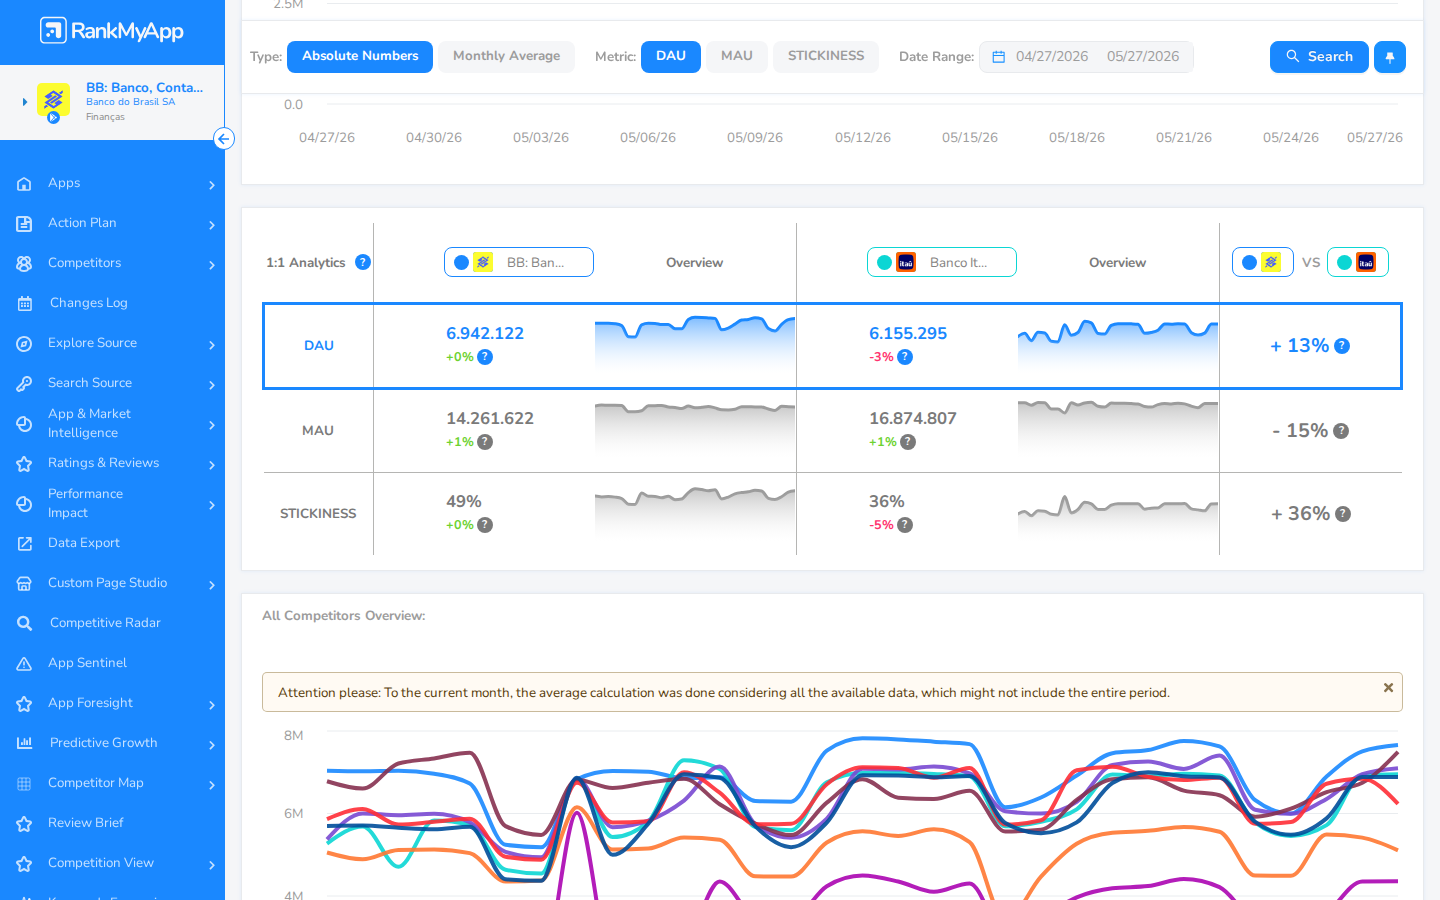Click the Competitive Radar magnifier icon
Screen dimensions: 1440x900
click(x=24, y=624)
